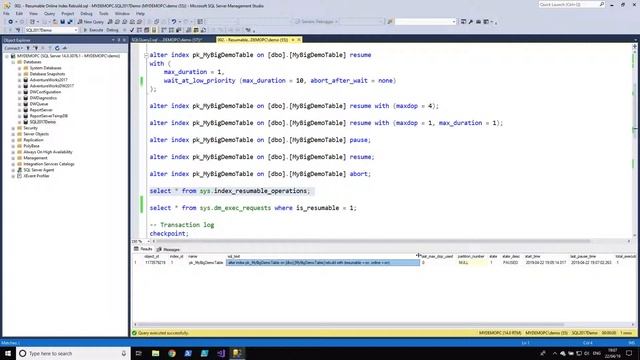Screen dimensions: 640x360
Task: Click the SSMS icon on the taskbar
Action: tap(237, 353)
